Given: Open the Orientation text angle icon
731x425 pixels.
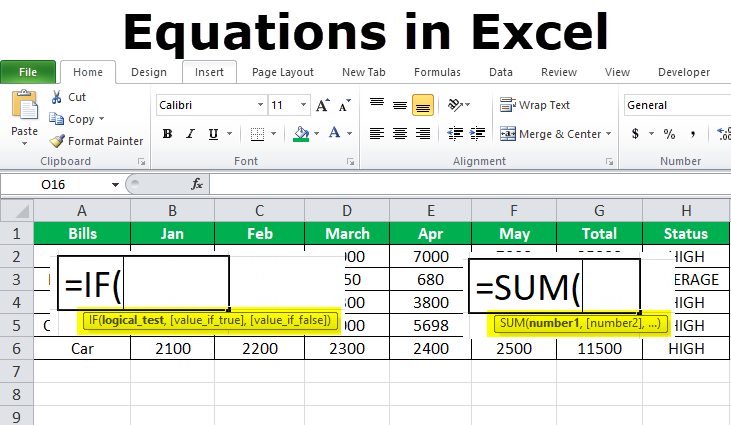Looking at the screenshot, I should click(x=459, y=105).
